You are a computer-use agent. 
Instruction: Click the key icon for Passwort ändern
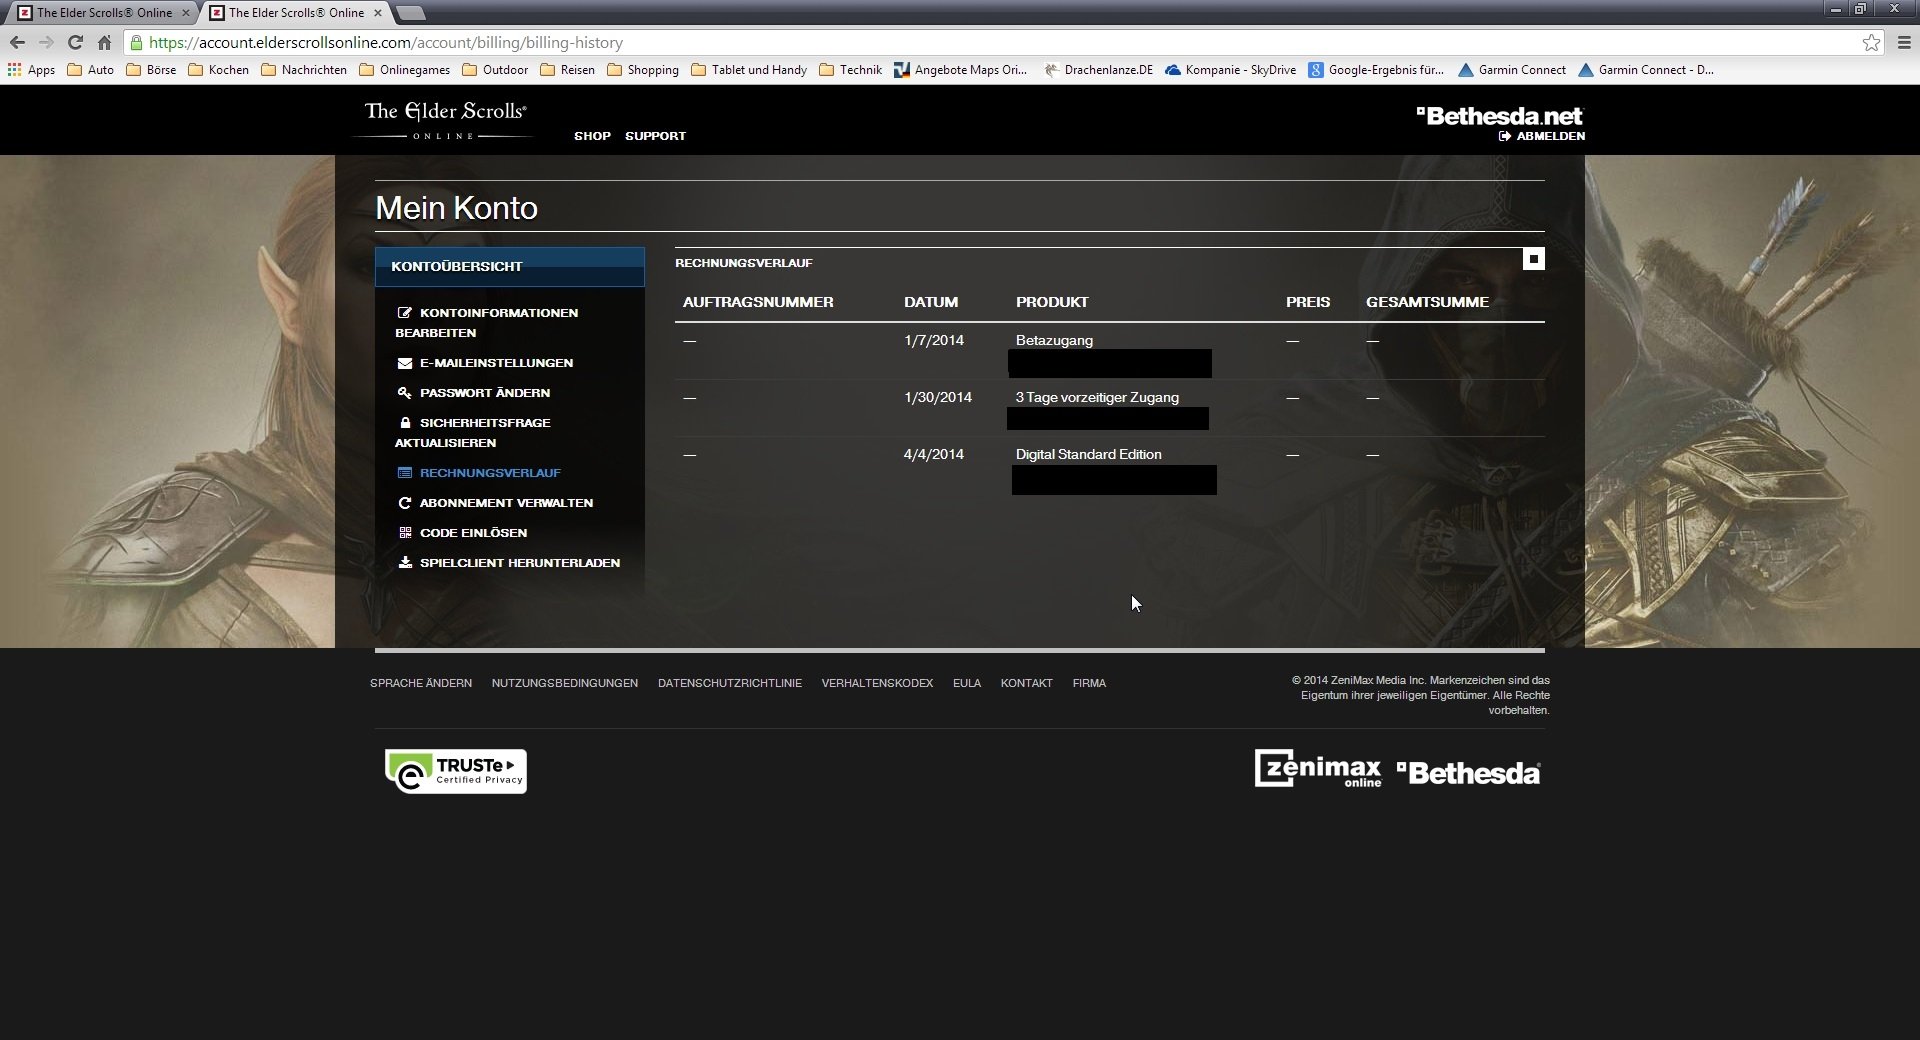click(x=405, y=393)
